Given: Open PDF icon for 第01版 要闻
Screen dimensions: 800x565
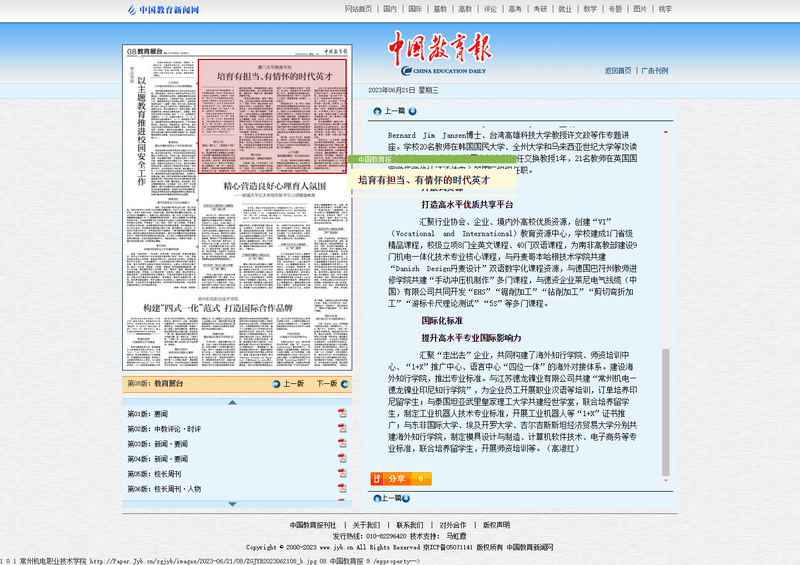Looking at the screenshot, I should (342, 414).
